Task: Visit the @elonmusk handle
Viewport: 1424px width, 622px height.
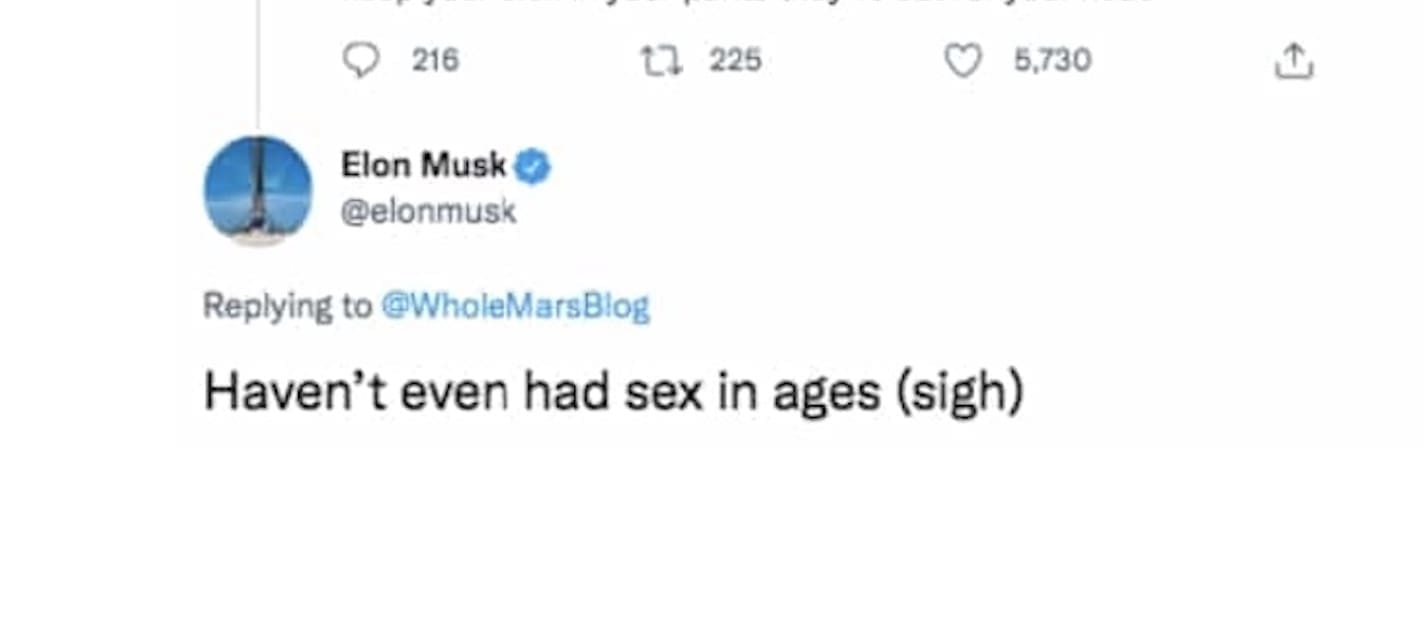Action: [429, 212]
